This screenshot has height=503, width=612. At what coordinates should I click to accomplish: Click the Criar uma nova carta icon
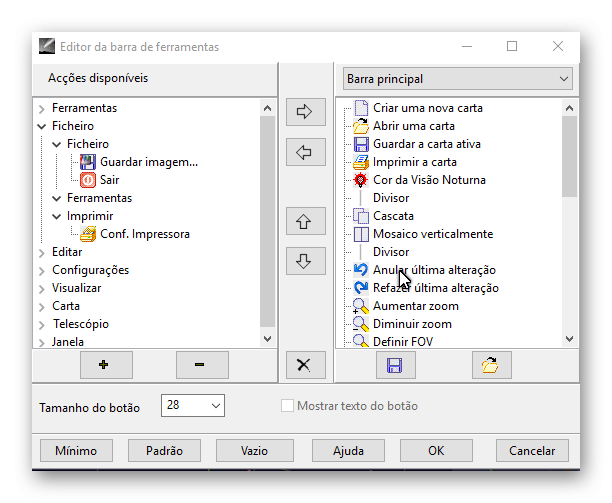point(361,108)
